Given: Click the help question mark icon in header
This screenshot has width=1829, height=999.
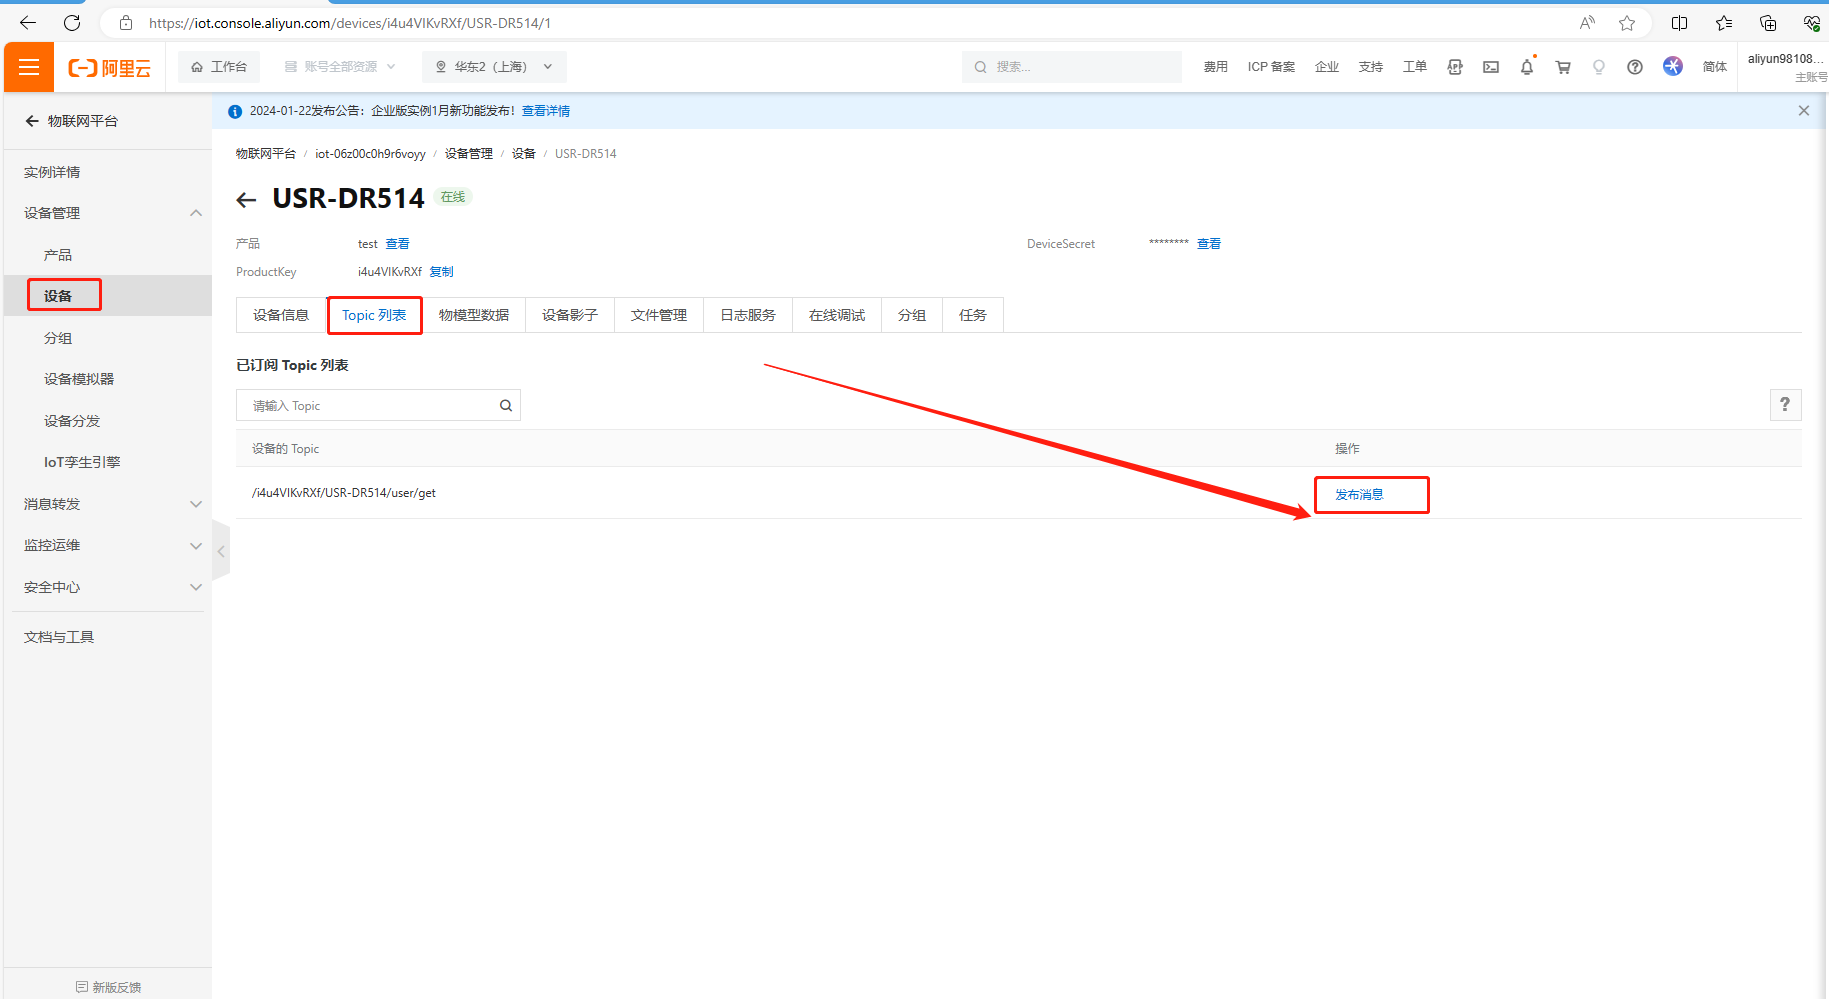Looking at the screenshot, I should point(1634,67).
